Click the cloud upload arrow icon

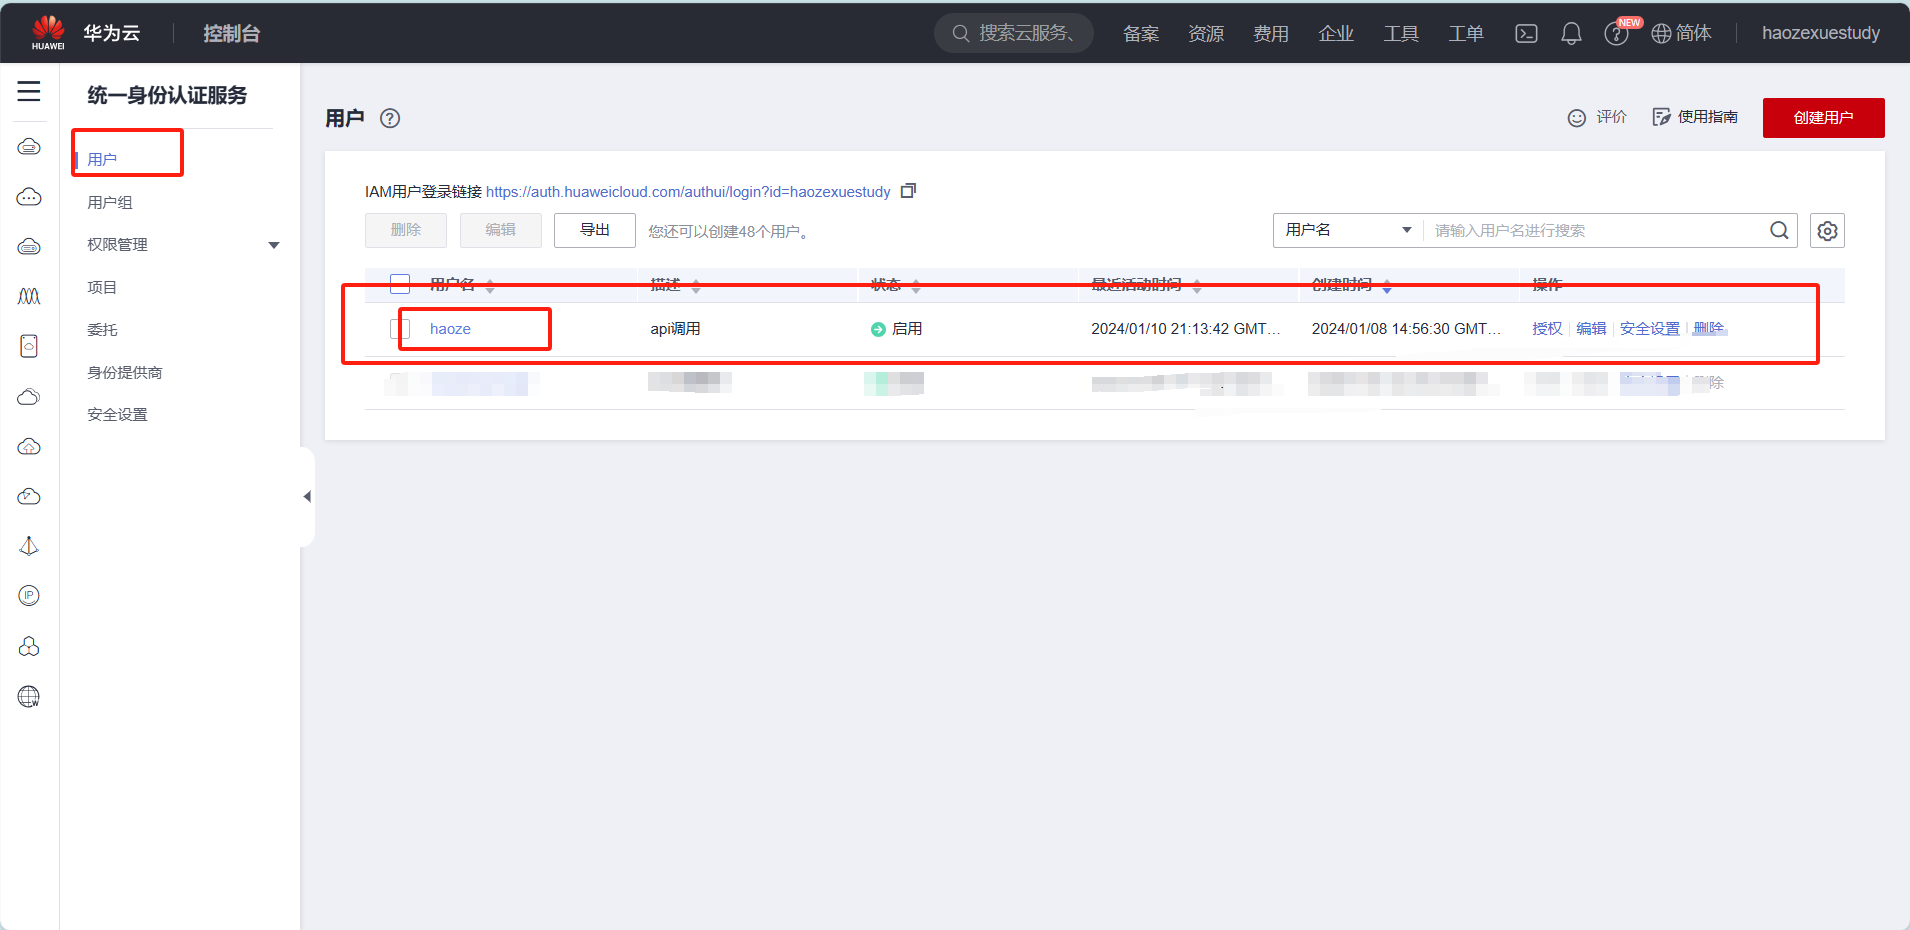(x=29, y=447)
